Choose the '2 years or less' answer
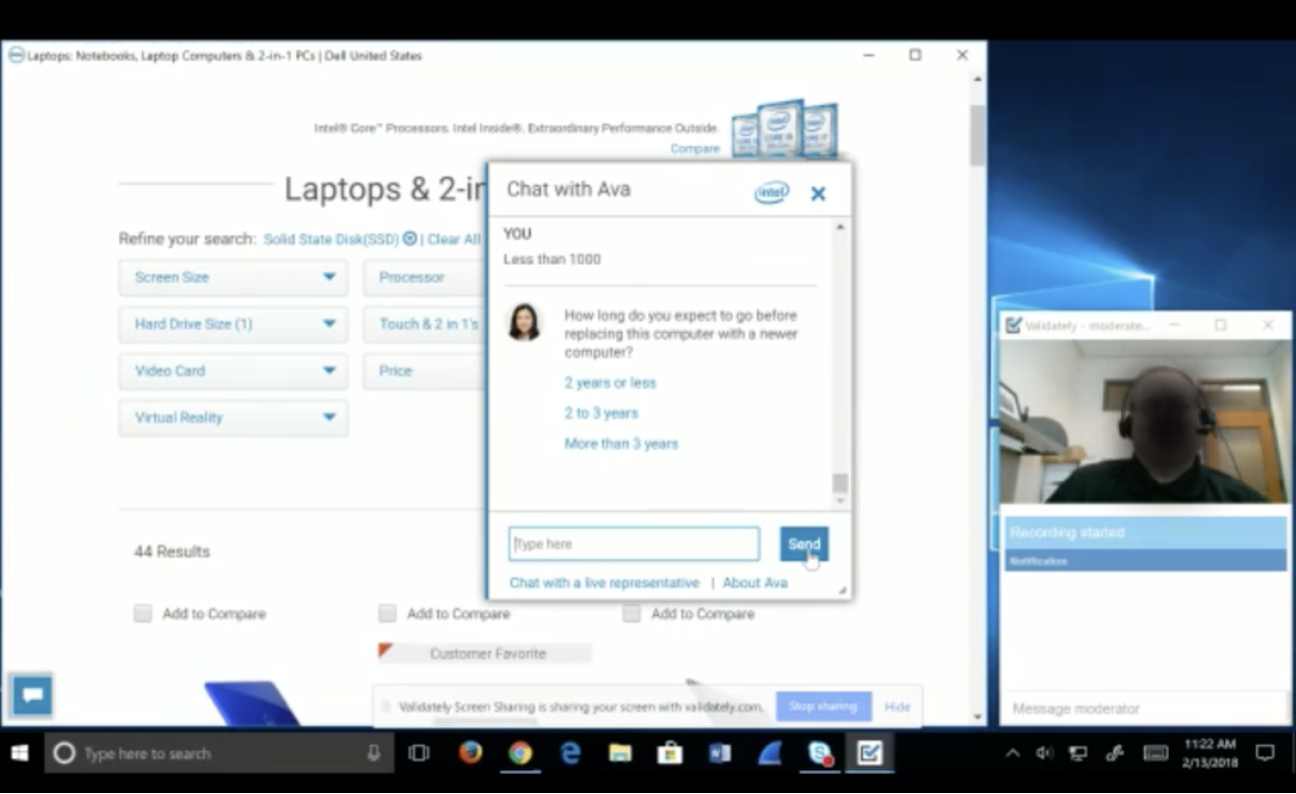Screen dimensions: 1296x794 pos(610,383)
